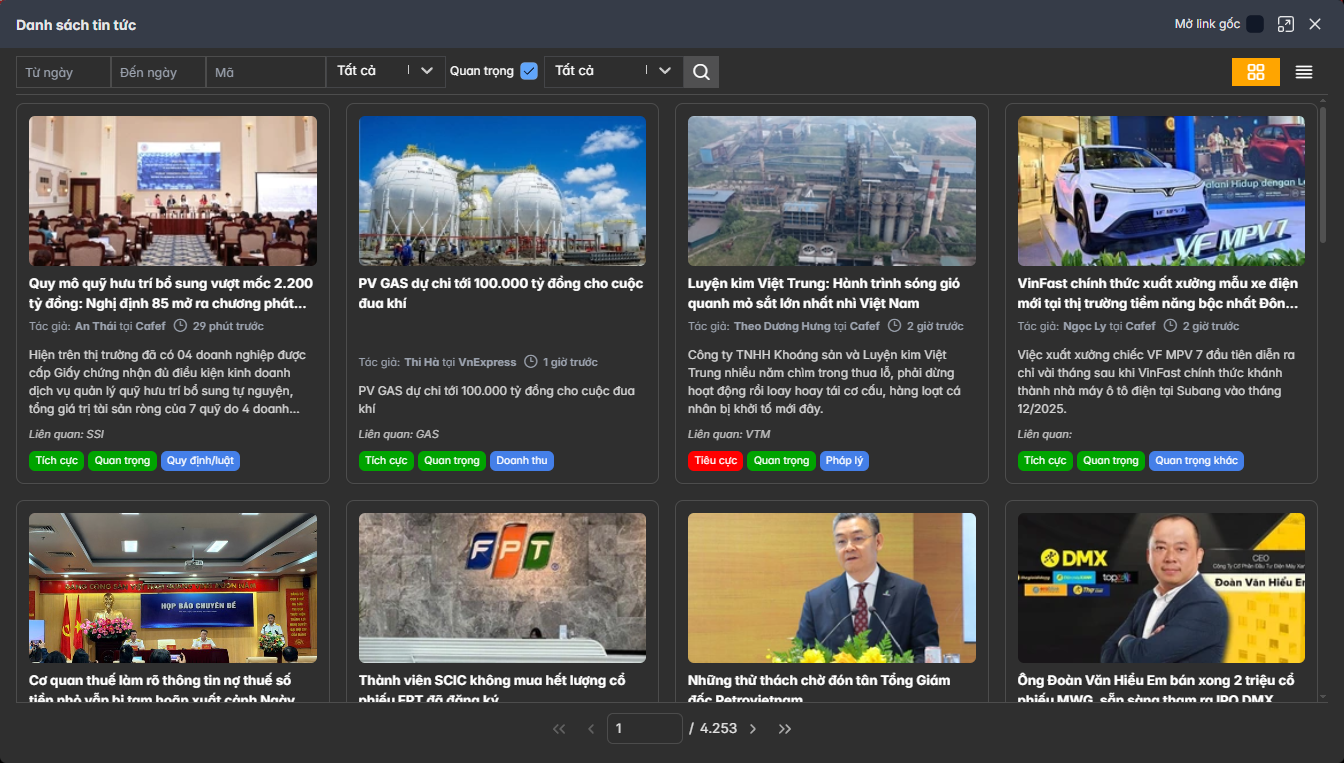The image size is (1344, 763).
Task: Open the VinFast VF MPV 7 car image
Action: 1161,191
